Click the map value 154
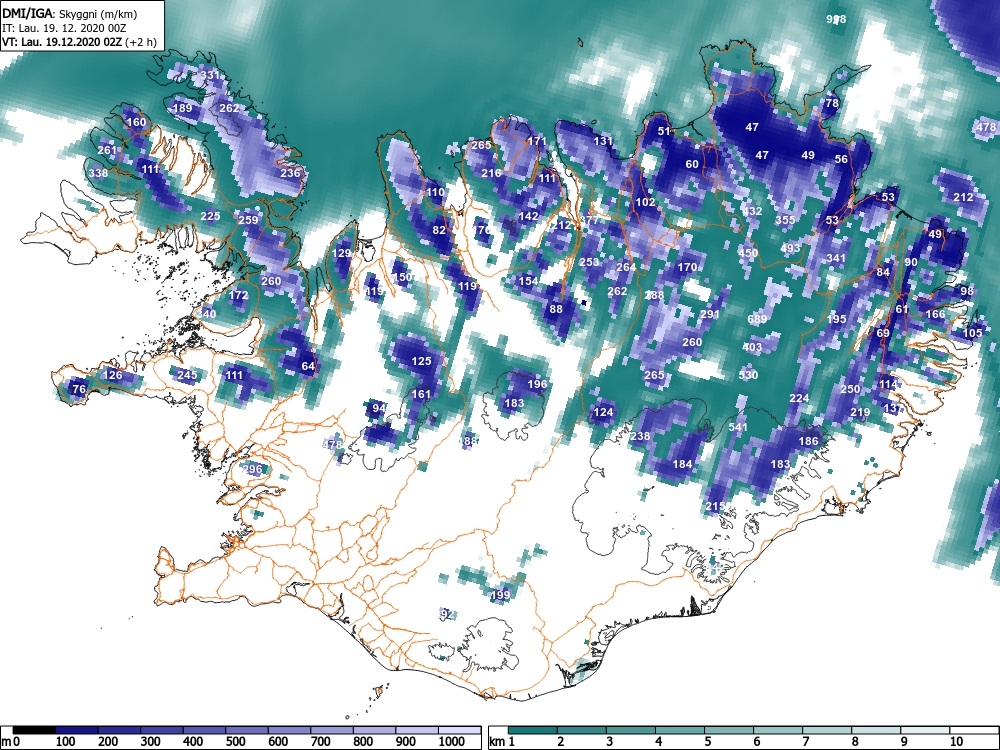Screen dimensions: 1000x750 528,281
